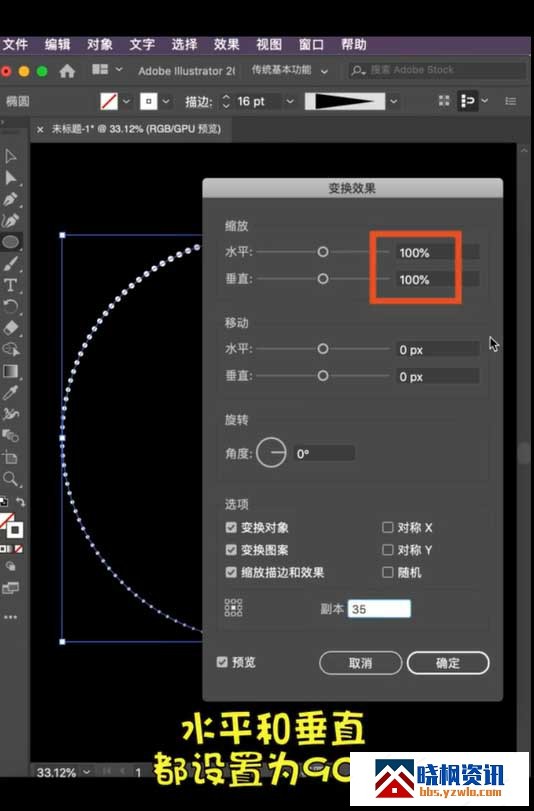This screenshot has height=811, width=534.
Task: Open the 效果 menu
Action: click(227, 45)
